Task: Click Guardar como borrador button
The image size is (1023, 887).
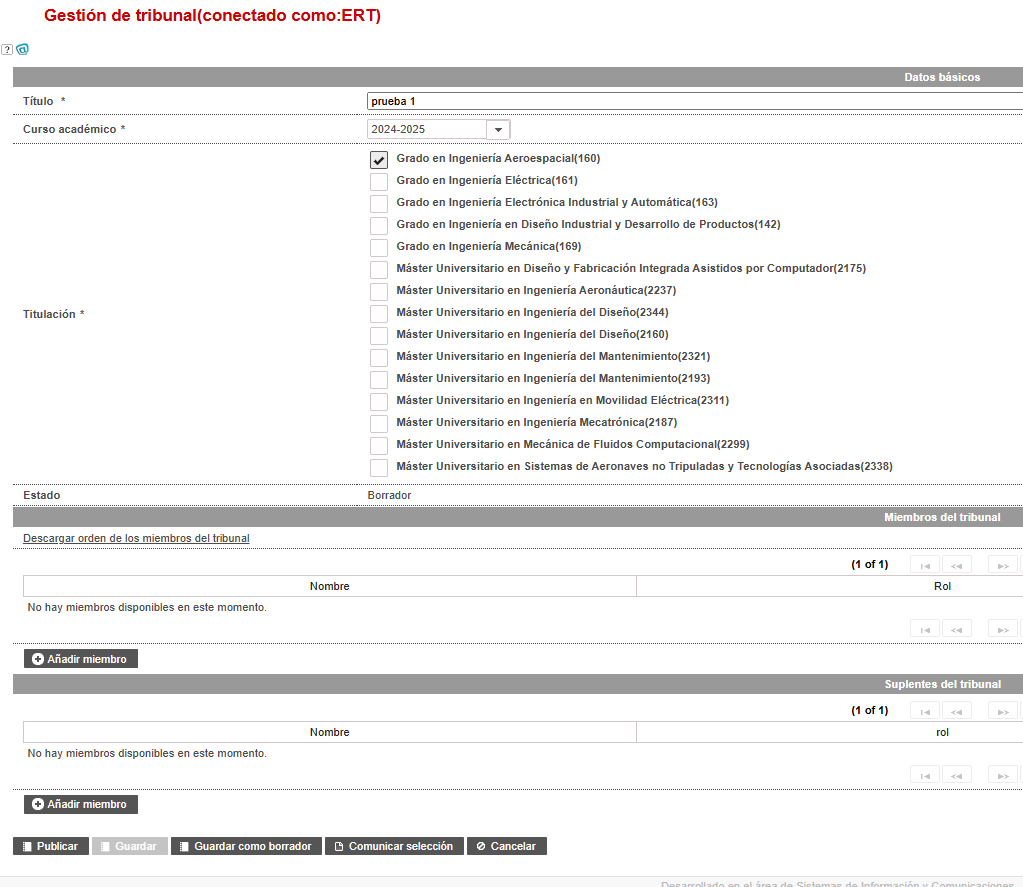Action: [246, 846]
